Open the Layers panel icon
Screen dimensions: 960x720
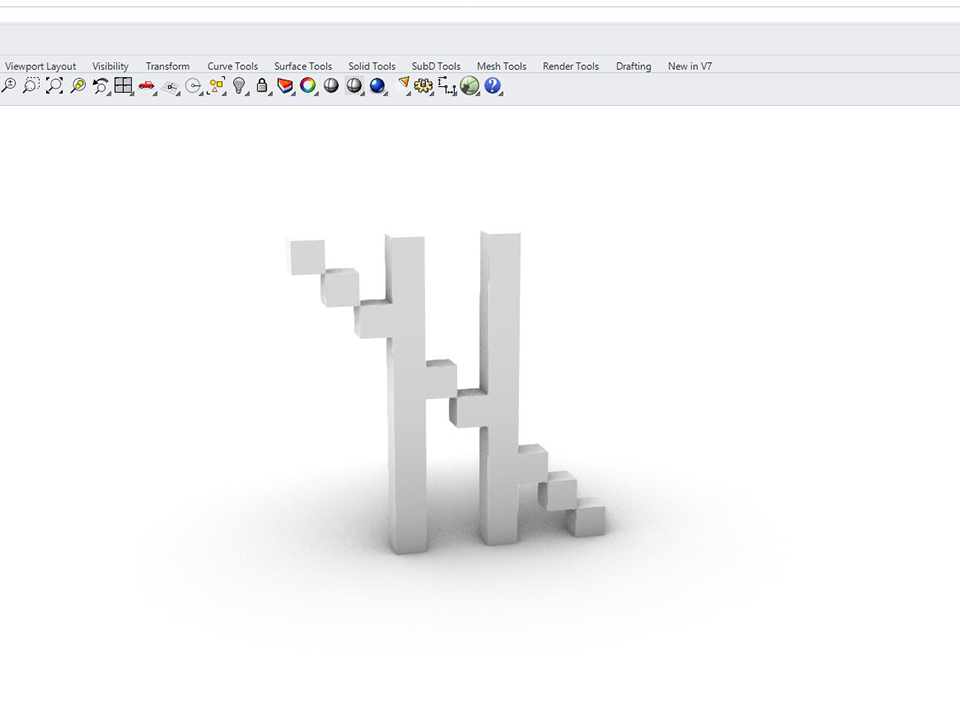coord(285,86)
